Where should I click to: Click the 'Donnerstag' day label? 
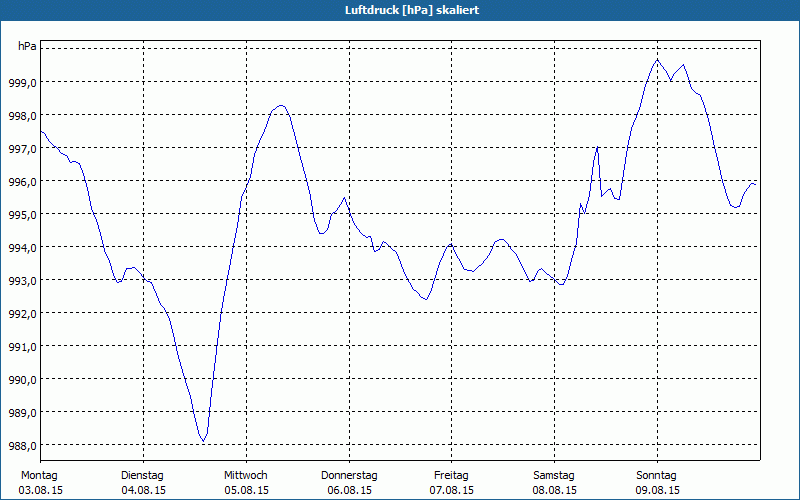coord(349,476)
